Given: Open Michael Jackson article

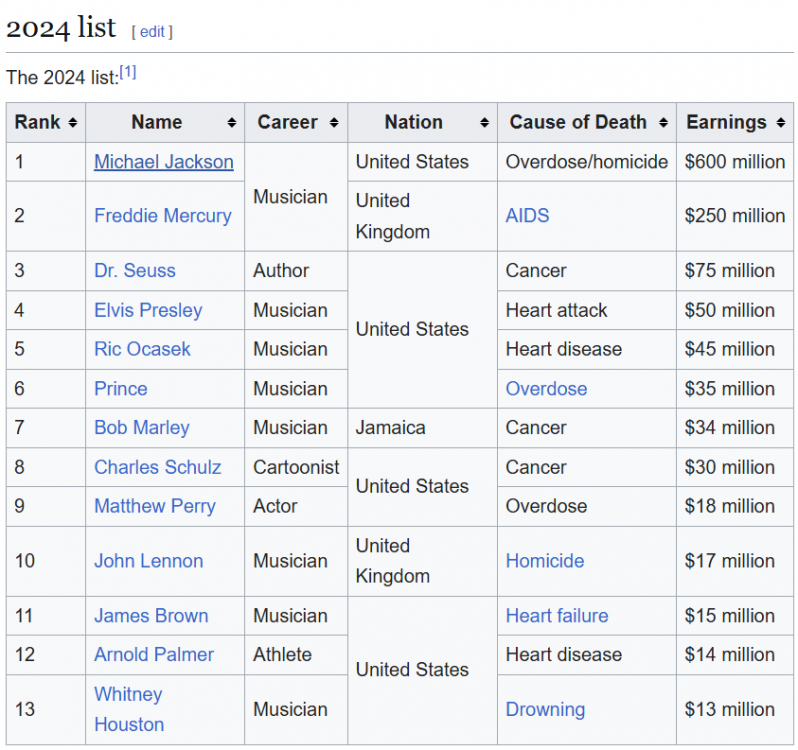Looking at the screenshot, I should (163, 162).
